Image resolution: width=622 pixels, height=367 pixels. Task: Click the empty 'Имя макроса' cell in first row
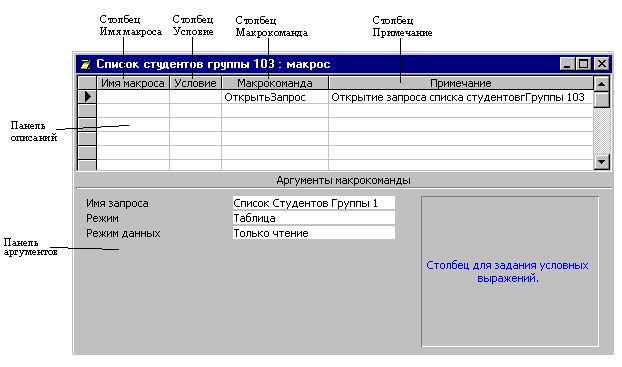(x=133, y=97)
